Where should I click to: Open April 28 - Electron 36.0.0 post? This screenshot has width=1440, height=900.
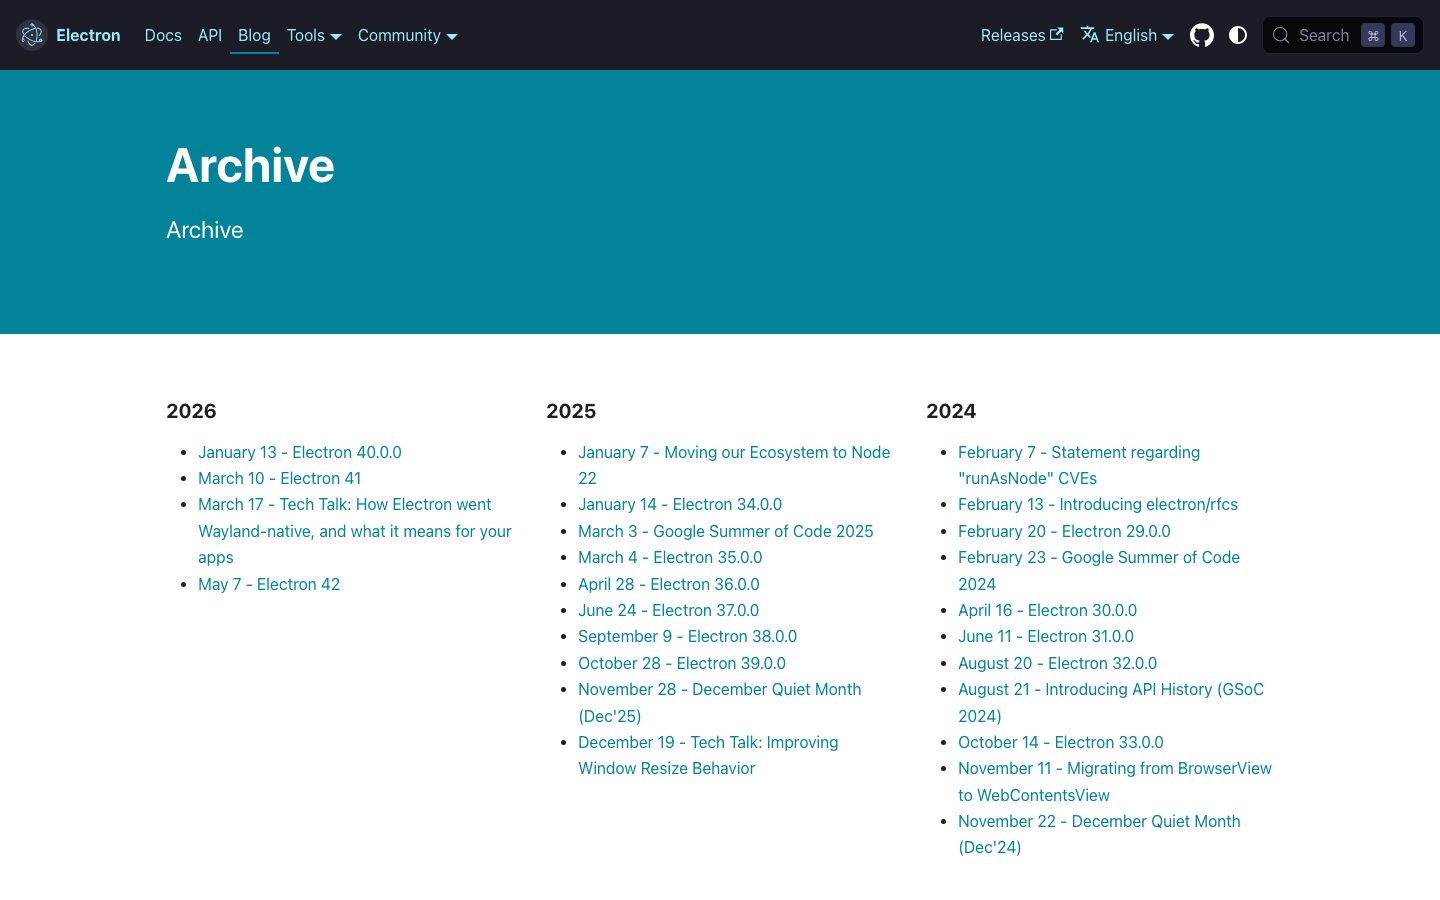(x=669, y=584)
